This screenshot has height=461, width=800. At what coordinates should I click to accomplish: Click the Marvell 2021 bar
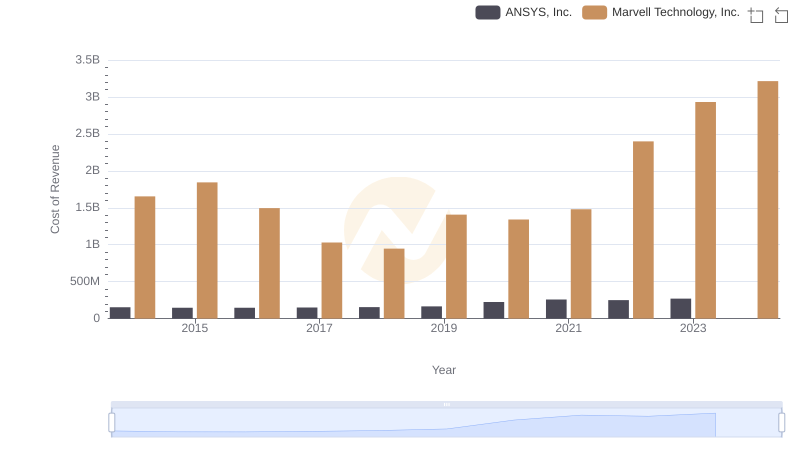tap(581, 264)
